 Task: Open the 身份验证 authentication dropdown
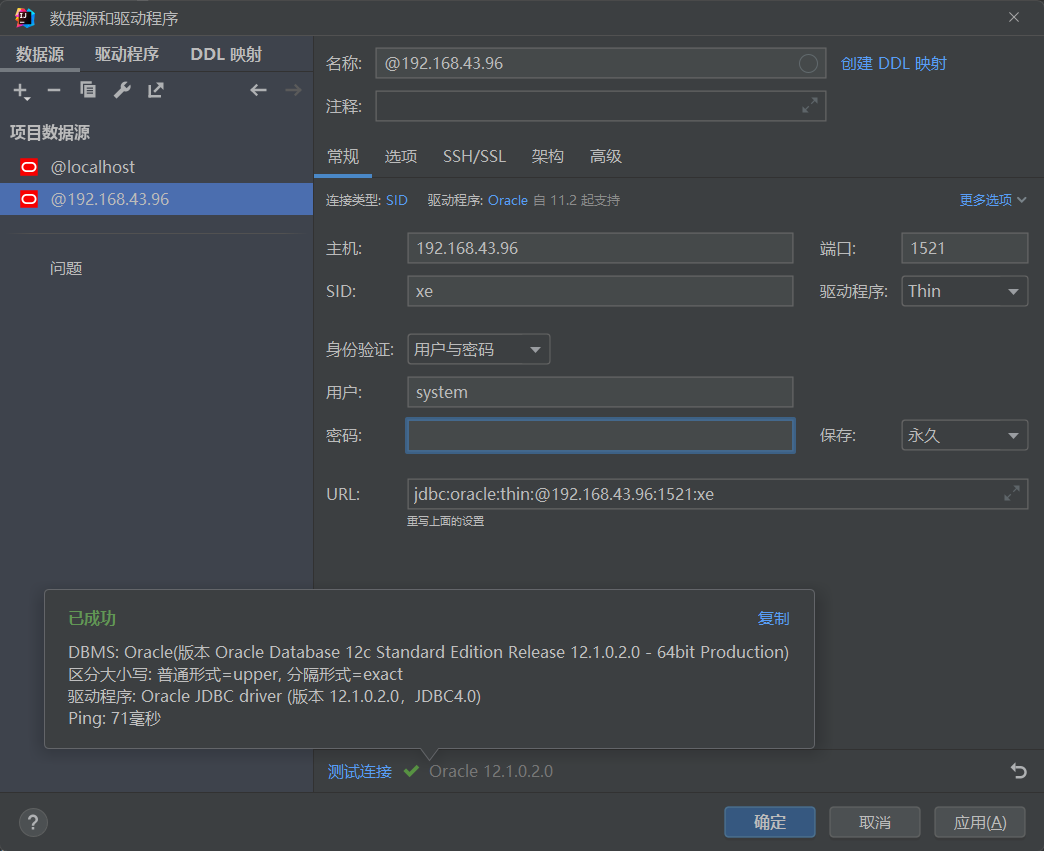pyautogui.click(x=478, y=349)
